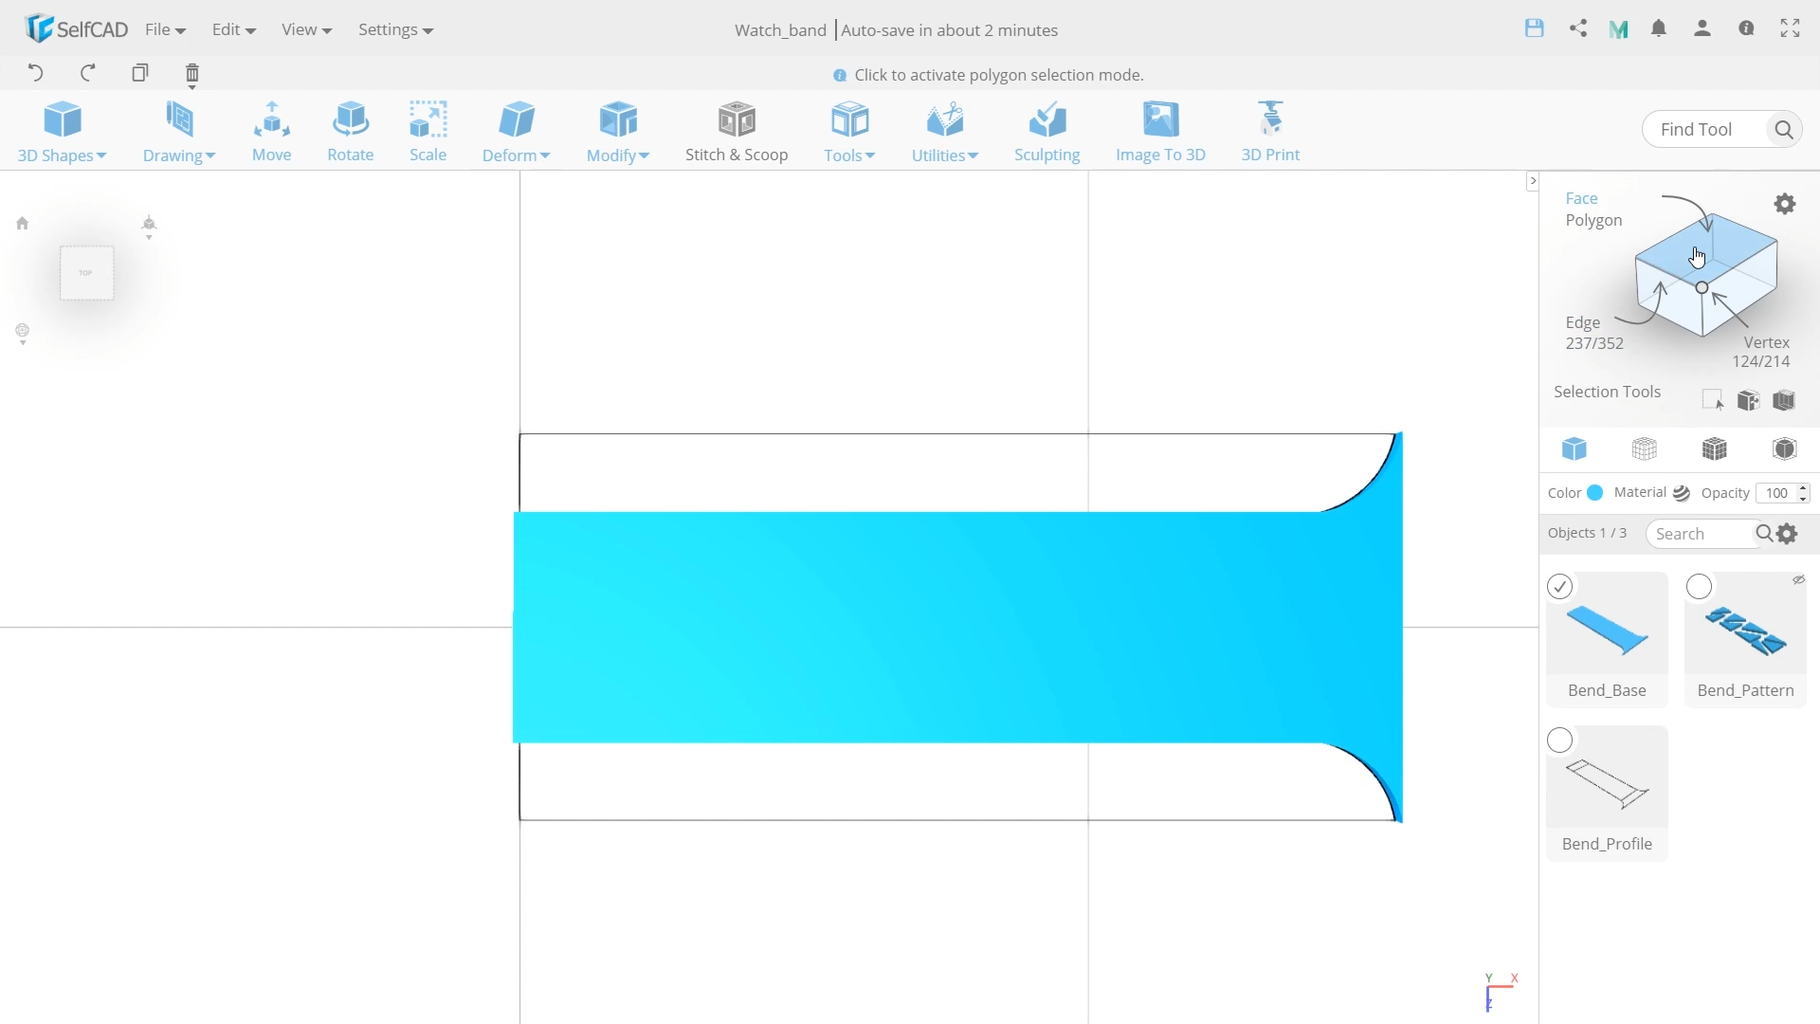Click the share icon
Image resolution: width=1820 pixels, height=1024 pixels.
click(x=1578, y=29)
